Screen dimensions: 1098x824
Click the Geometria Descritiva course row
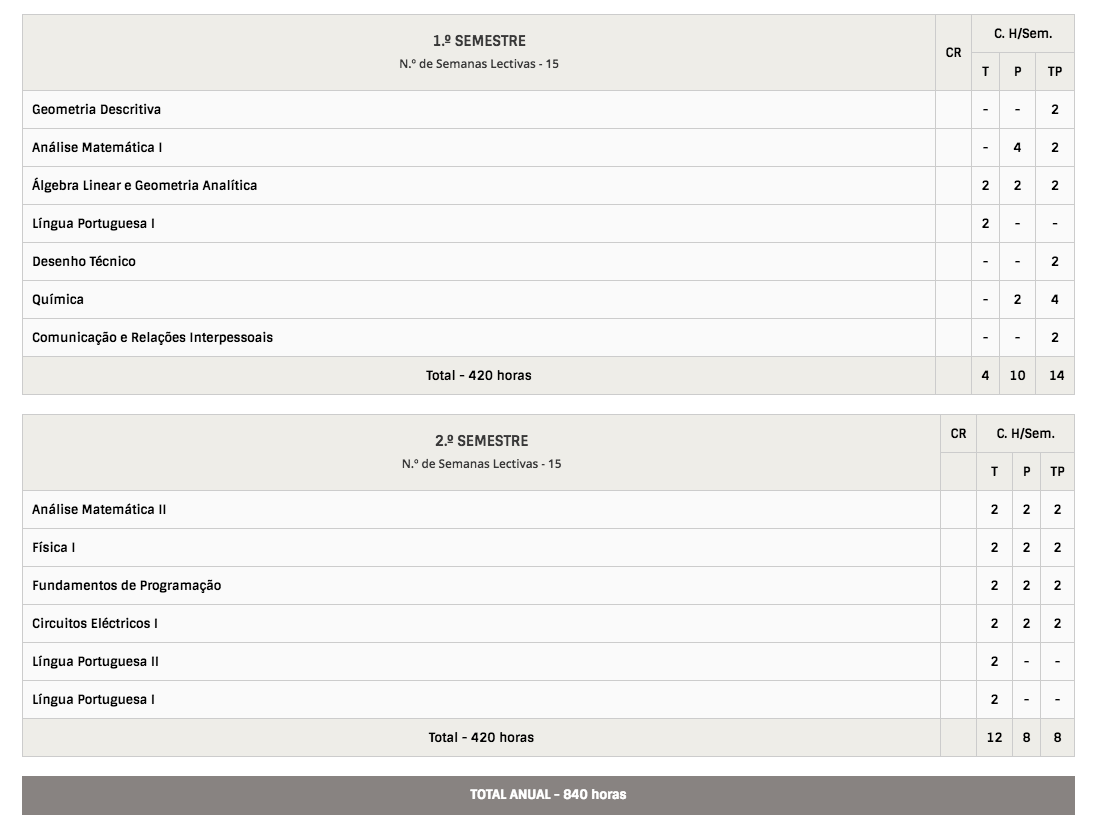tap(96, 109)
